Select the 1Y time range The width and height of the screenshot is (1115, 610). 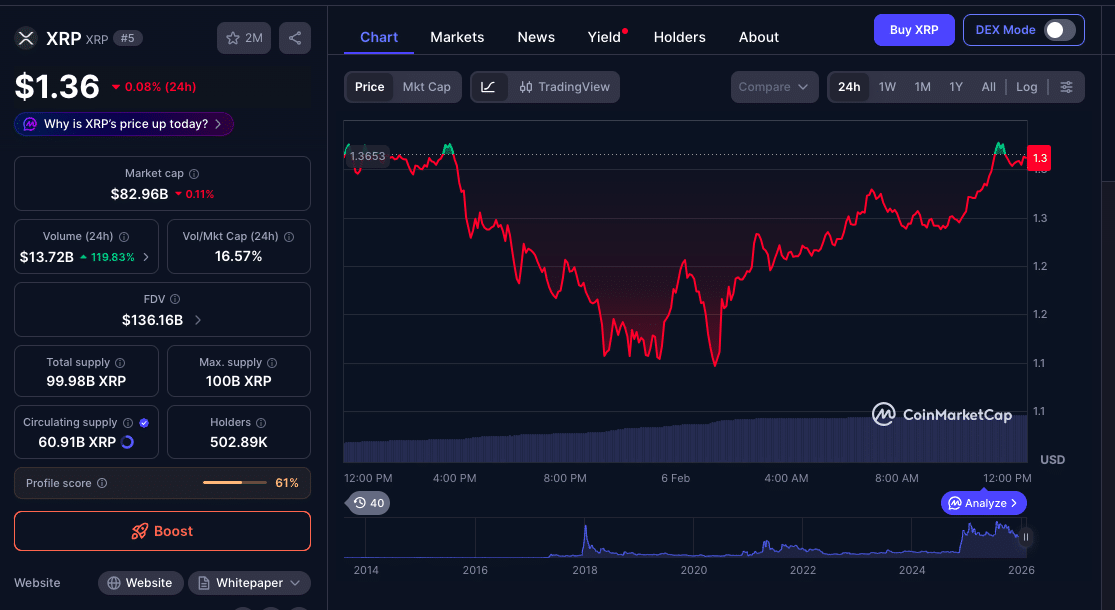956,87
